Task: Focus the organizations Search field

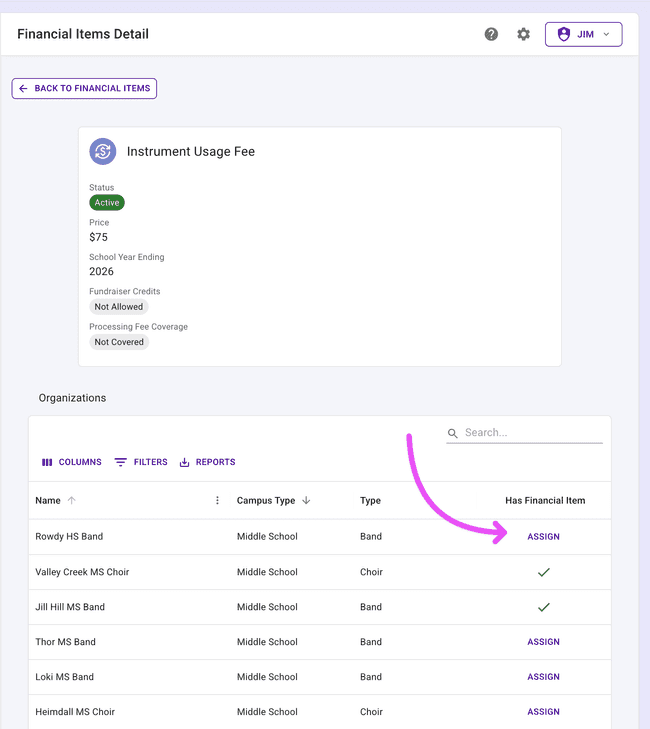Action: (x=524, y=433)
